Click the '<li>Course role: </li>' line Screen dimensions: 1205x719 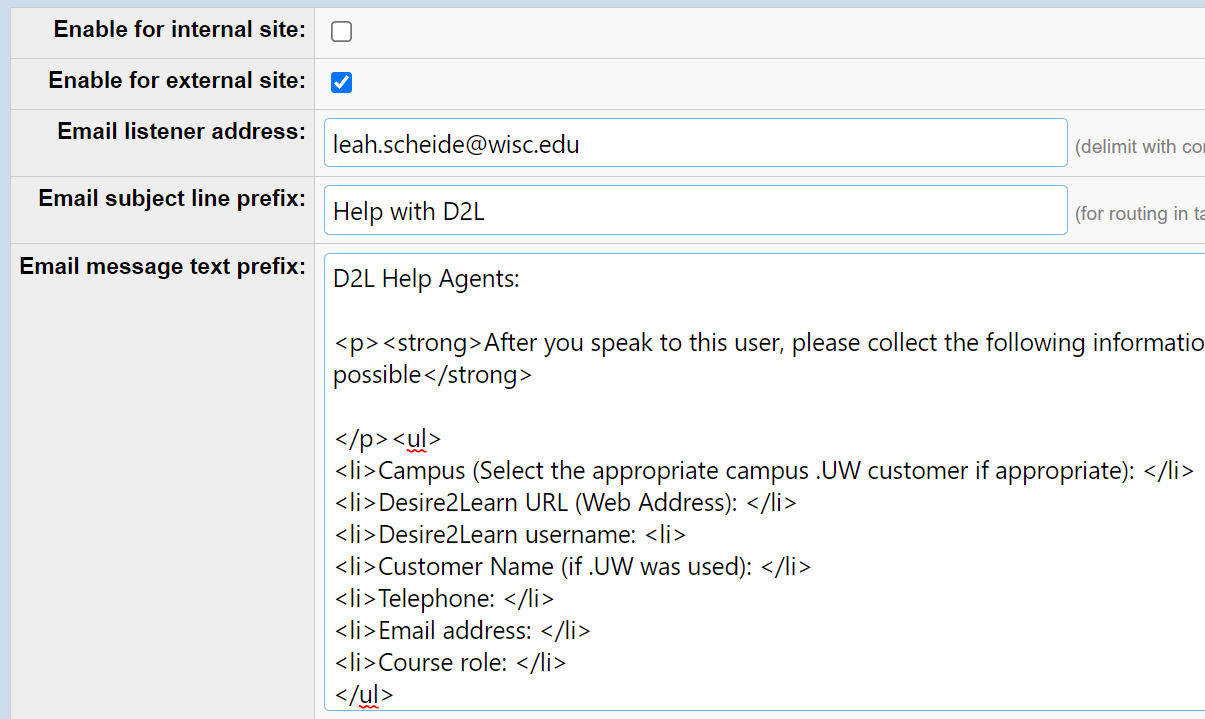point(450,663)
